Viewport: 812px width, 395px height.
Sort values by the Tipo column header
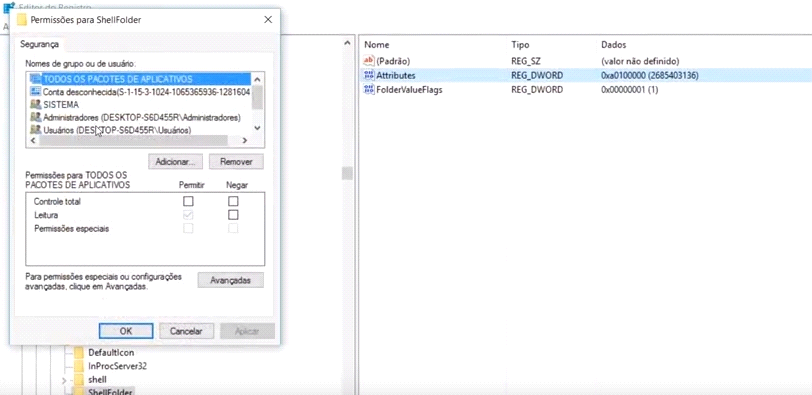point(520,45)
